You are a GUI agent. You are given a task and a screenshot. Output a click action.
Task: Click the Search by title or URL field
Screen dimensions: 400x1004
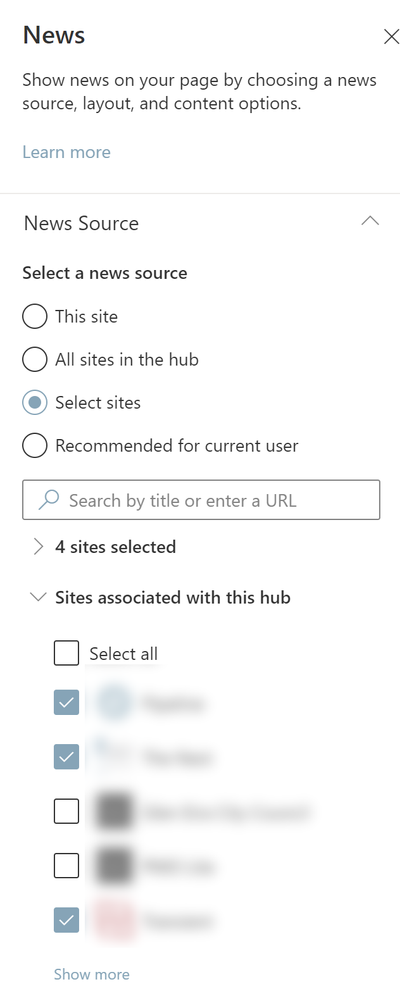coord(201,500)
